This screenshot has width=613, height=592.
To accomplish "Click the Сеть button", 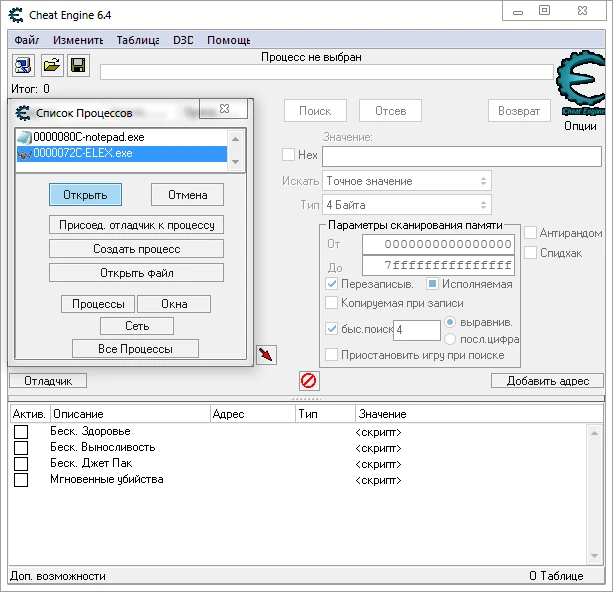I will click(x=137, y=326).
